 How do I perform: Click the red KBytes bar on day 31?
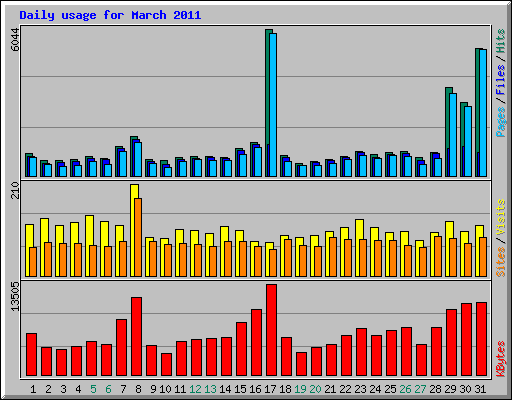tap(481, 339)
